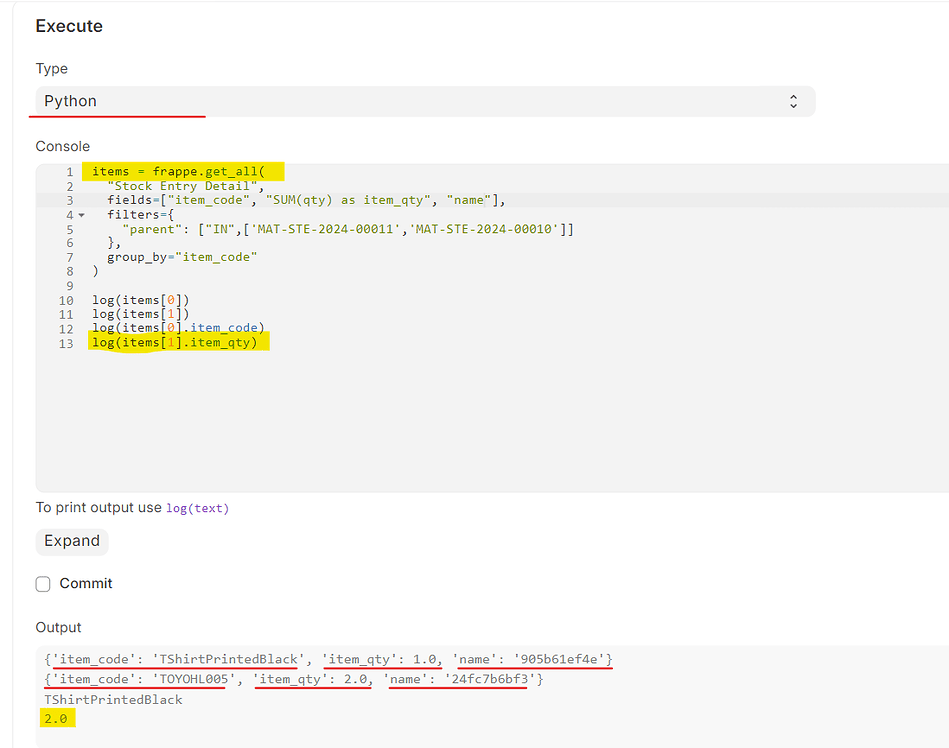
Task: Click line number 1 in the gutter
Action: [x=69, y=171]
